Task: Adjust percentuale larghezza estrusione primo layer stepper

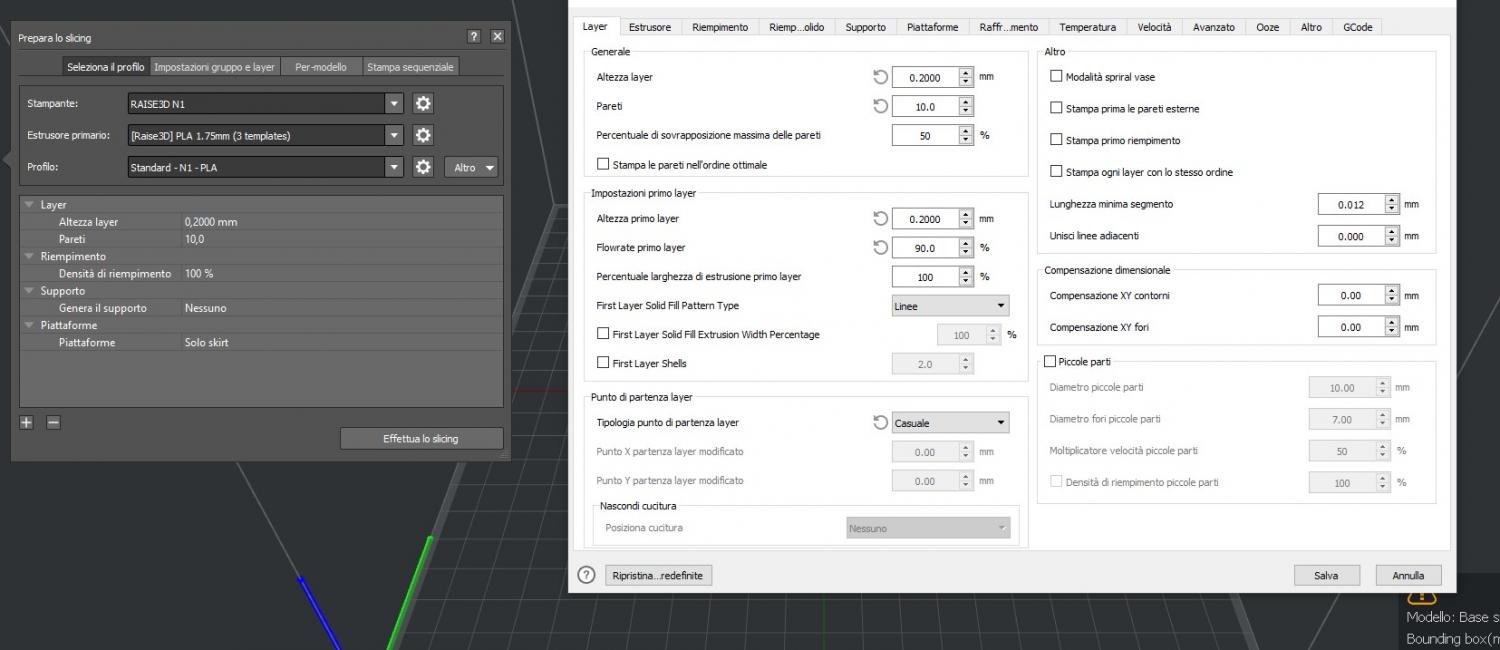Action: (965, 277)
